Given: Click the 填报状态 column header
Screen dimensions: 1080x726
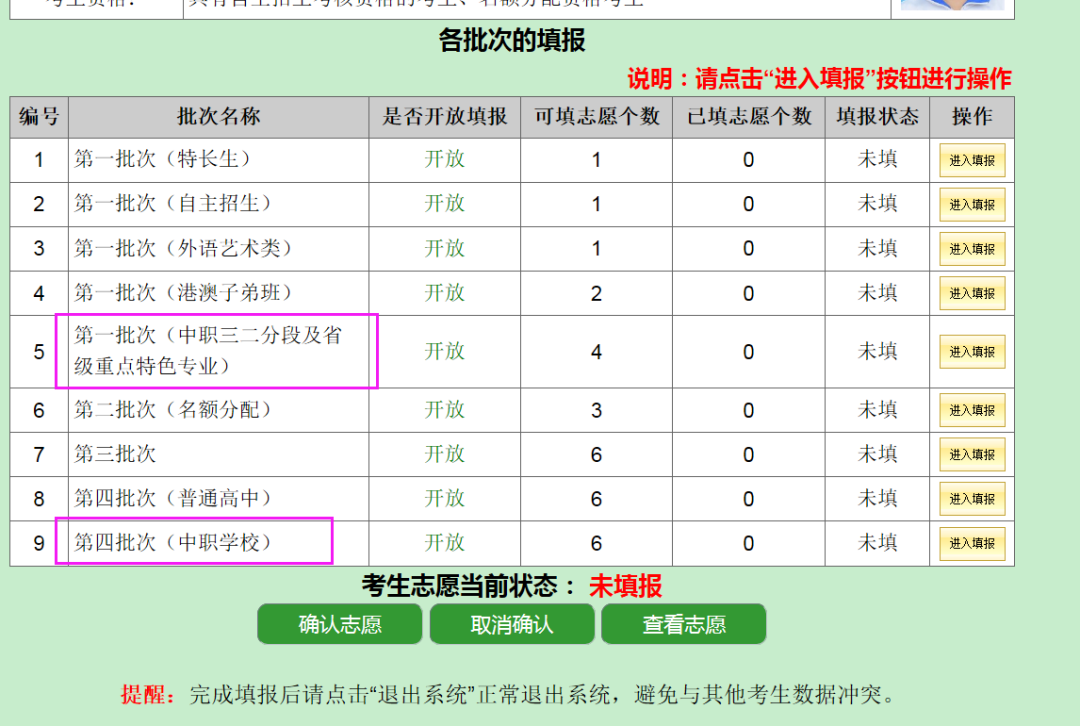Looking at the screenshot, I should 878,116.
